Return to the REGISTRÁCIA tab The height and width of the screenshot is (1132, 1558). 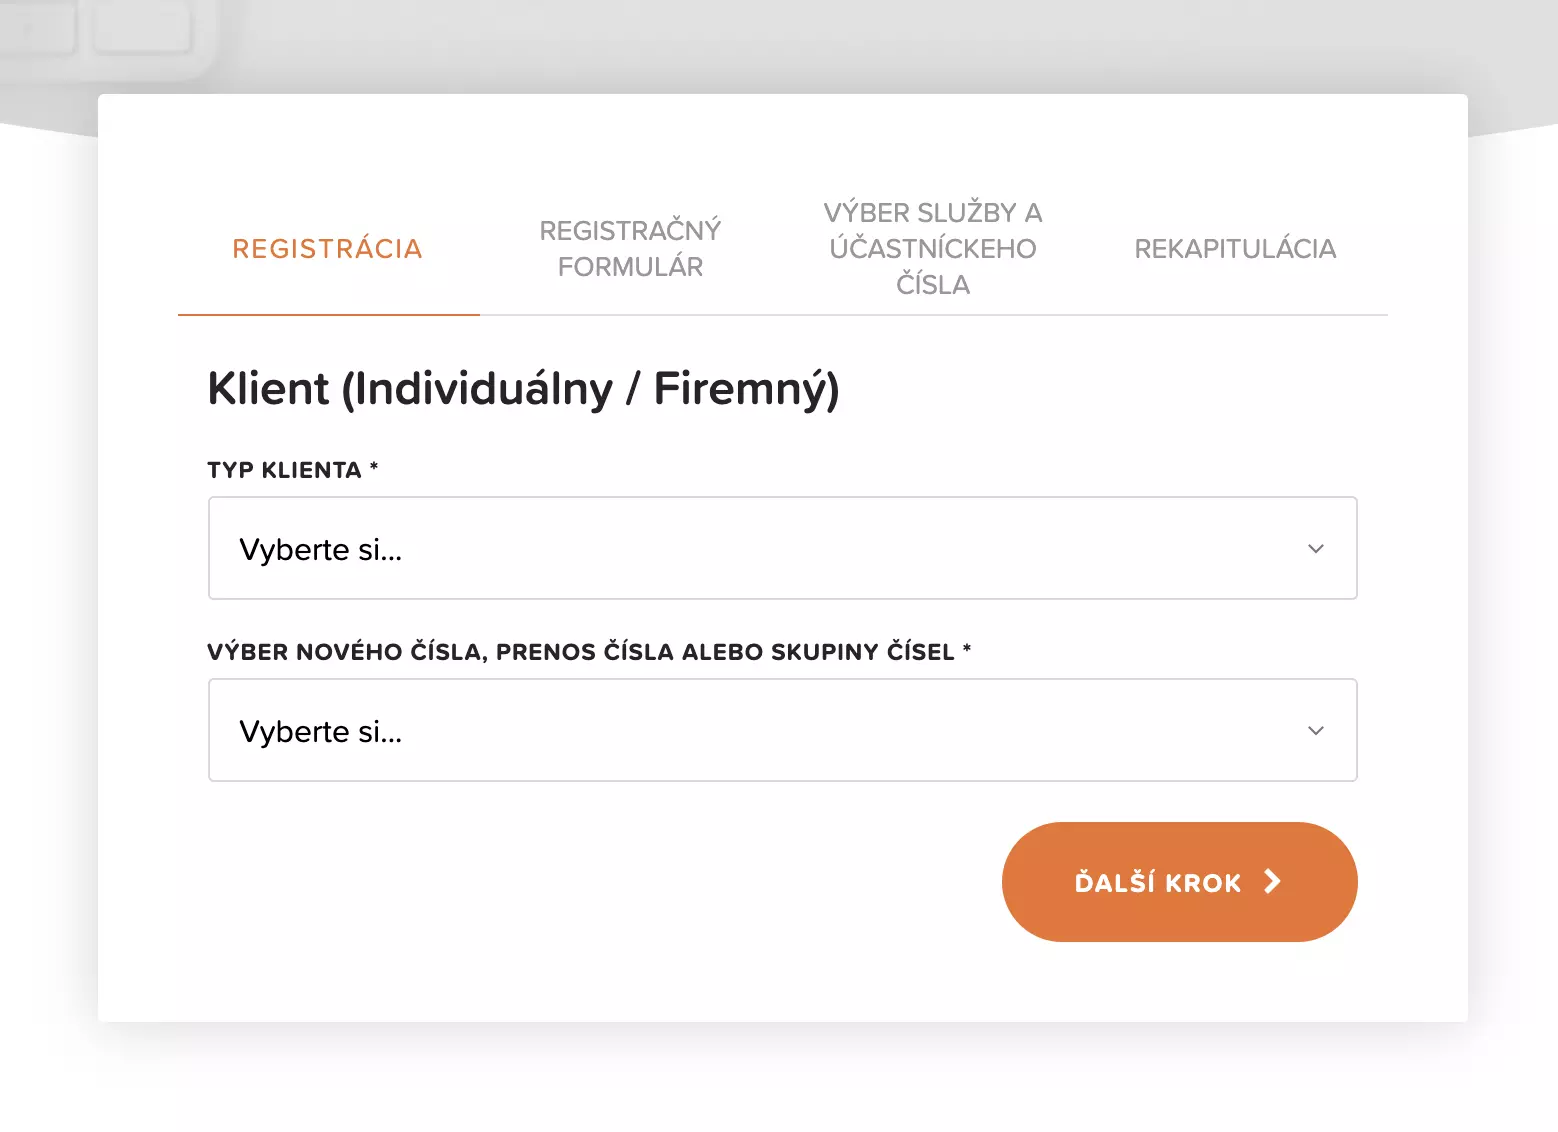(x=327, y=248)
